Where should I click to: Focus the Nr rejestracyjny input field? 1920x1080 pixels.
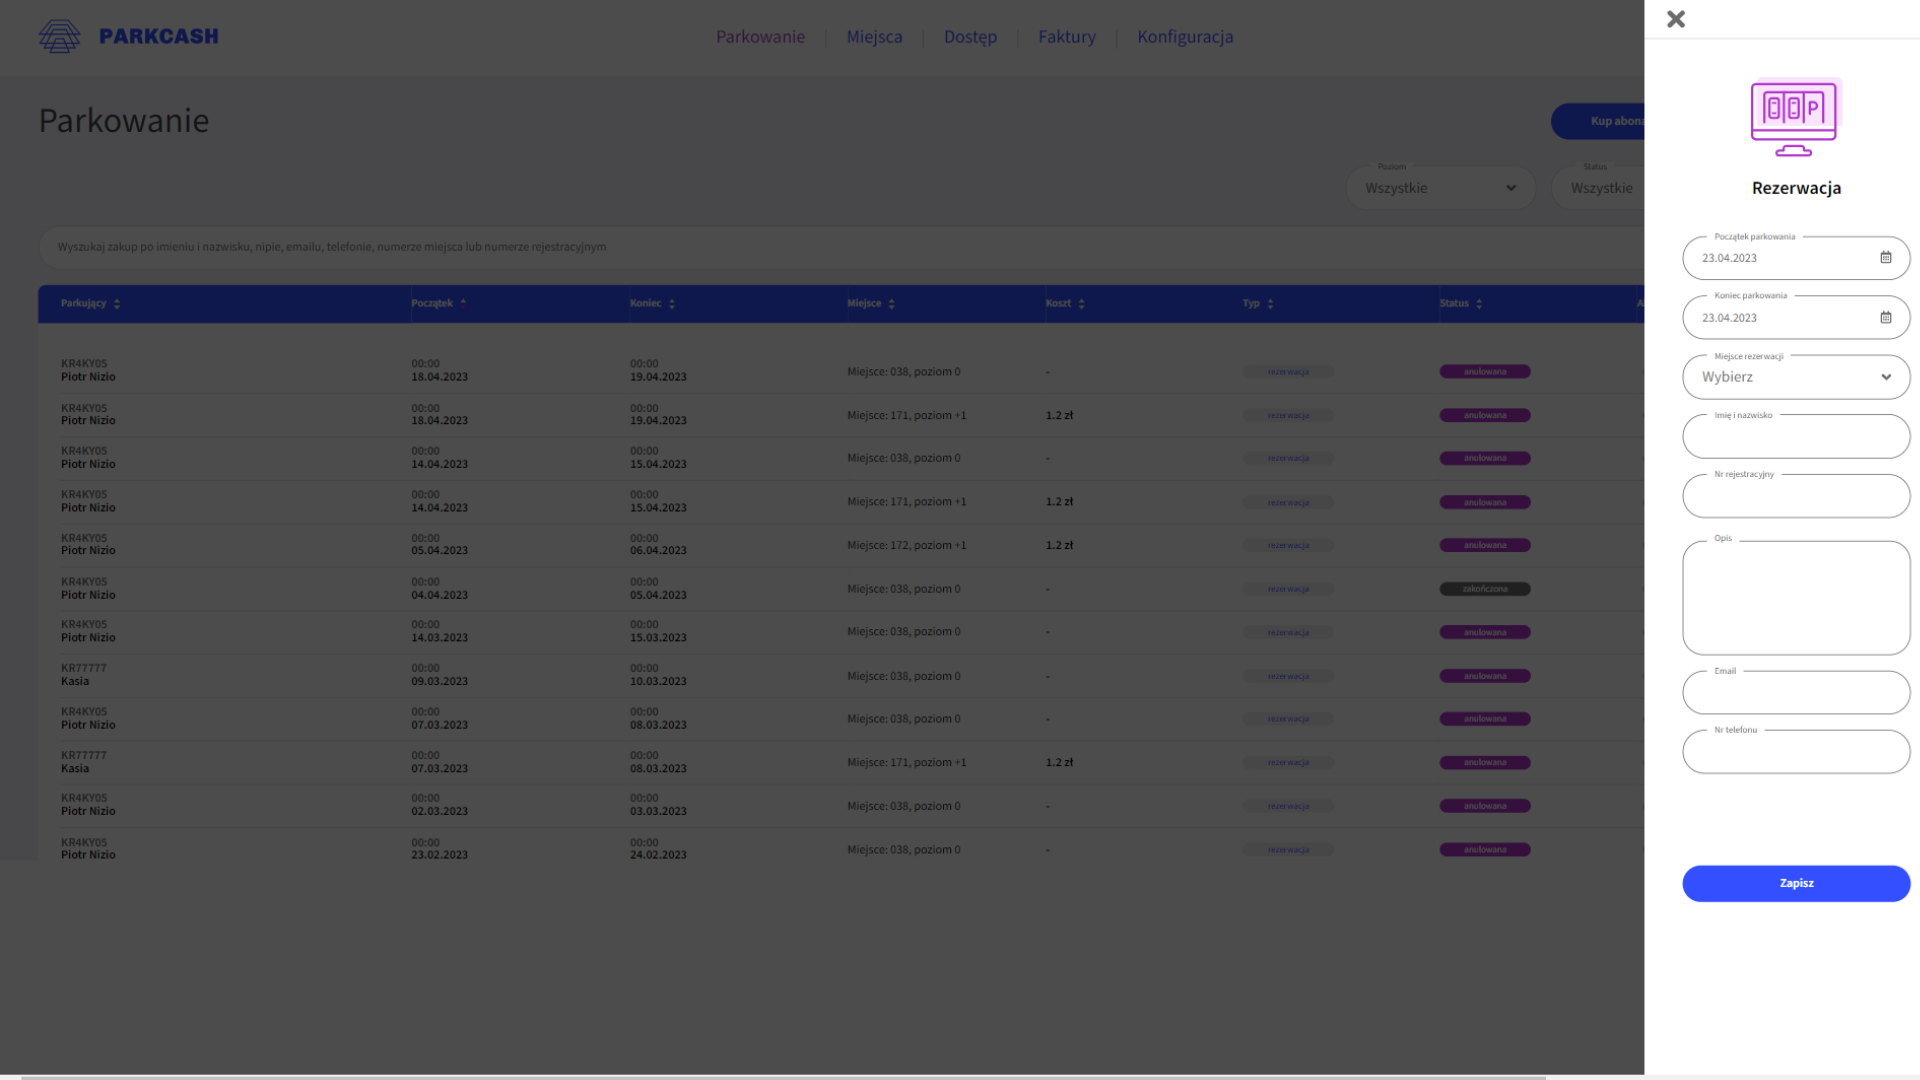click(x=1796, y=497)
